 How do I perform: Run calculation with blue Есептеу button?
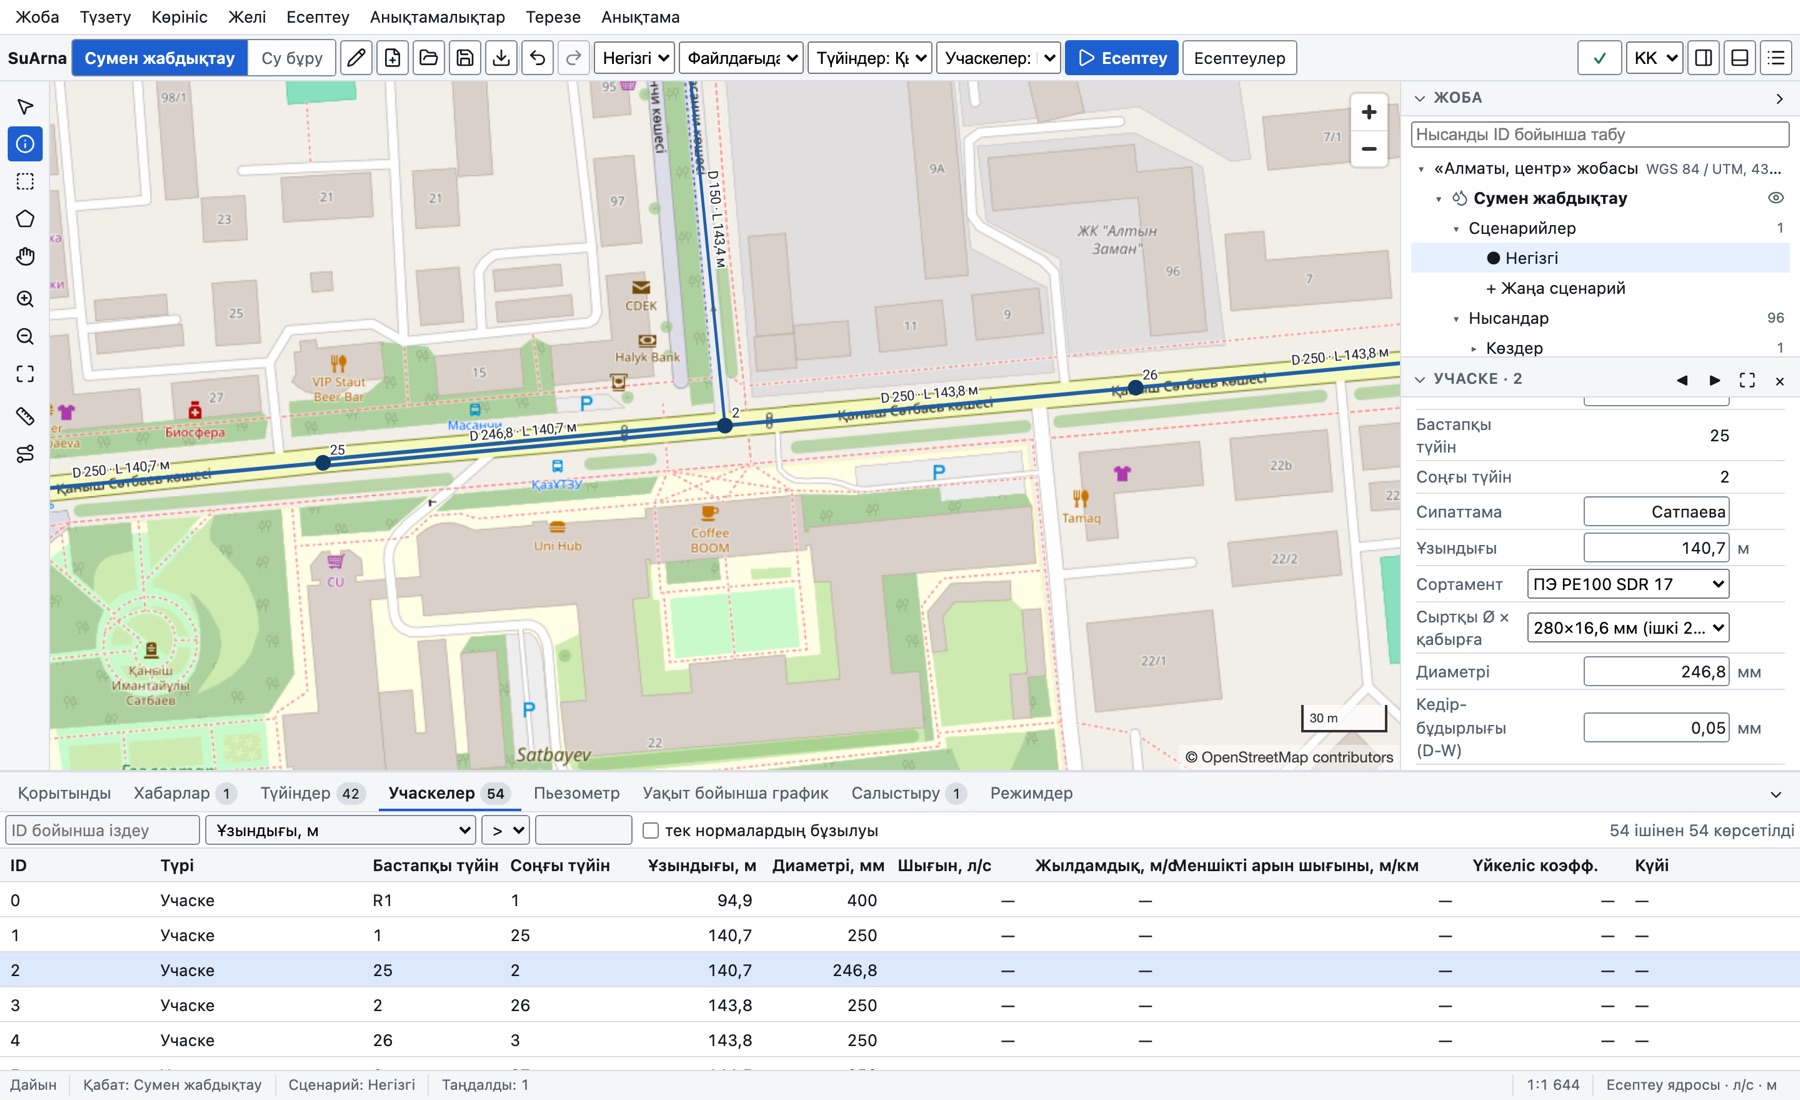(1122, 58)
